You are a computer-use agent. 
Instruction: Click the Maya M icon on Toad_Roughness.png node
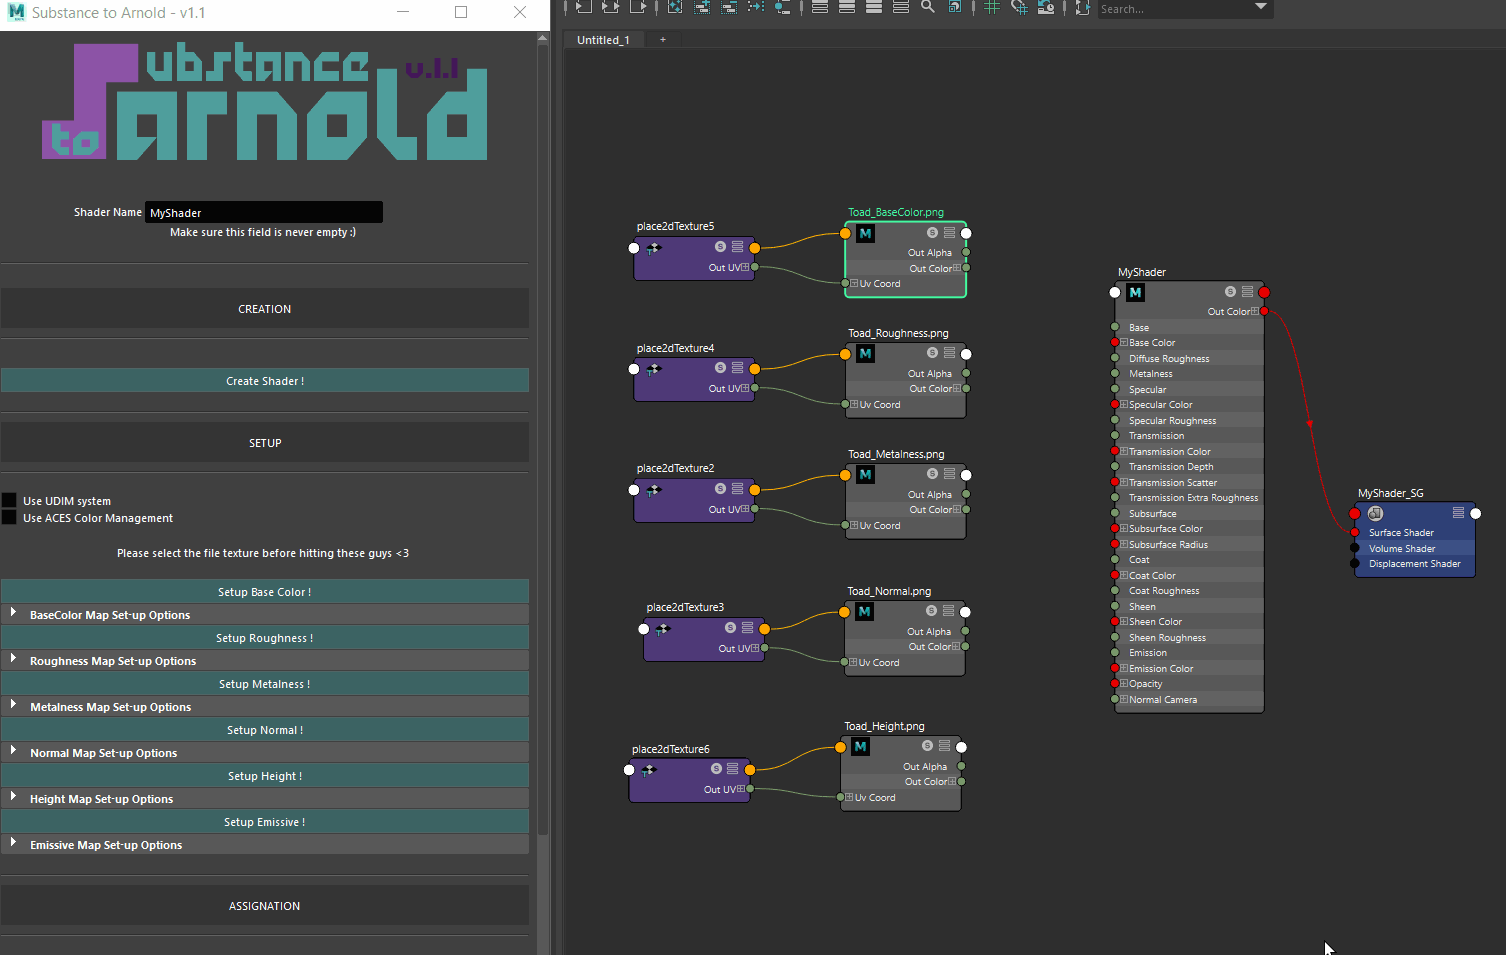coord(865,354)
